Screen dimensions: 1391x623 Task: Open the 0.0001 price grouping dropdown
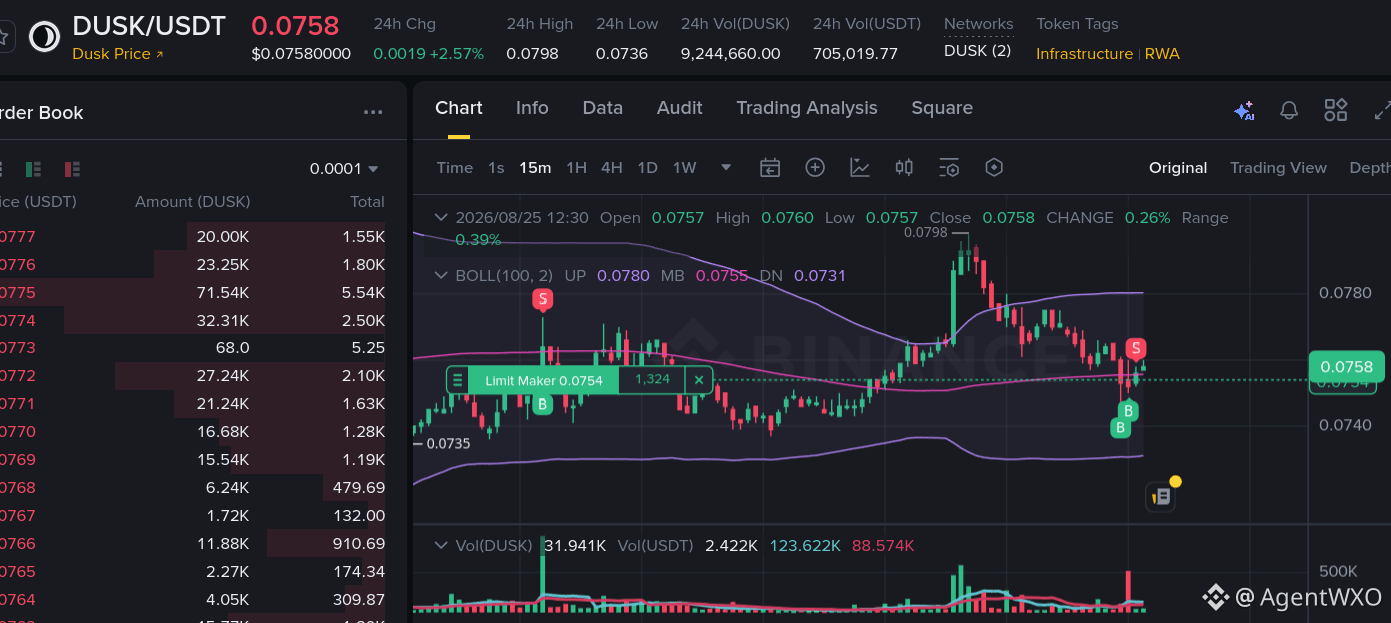tap(344, 169)
